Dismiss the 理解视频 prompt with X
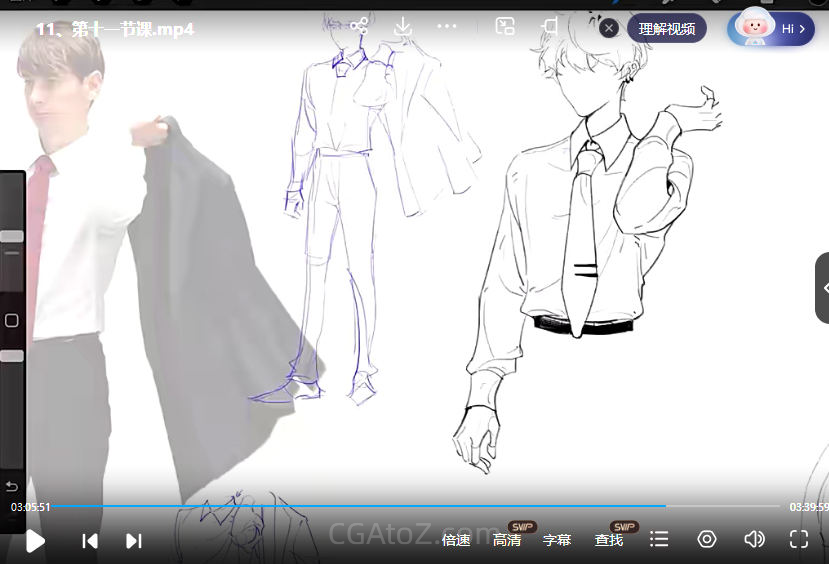 (x=609, y=28)
